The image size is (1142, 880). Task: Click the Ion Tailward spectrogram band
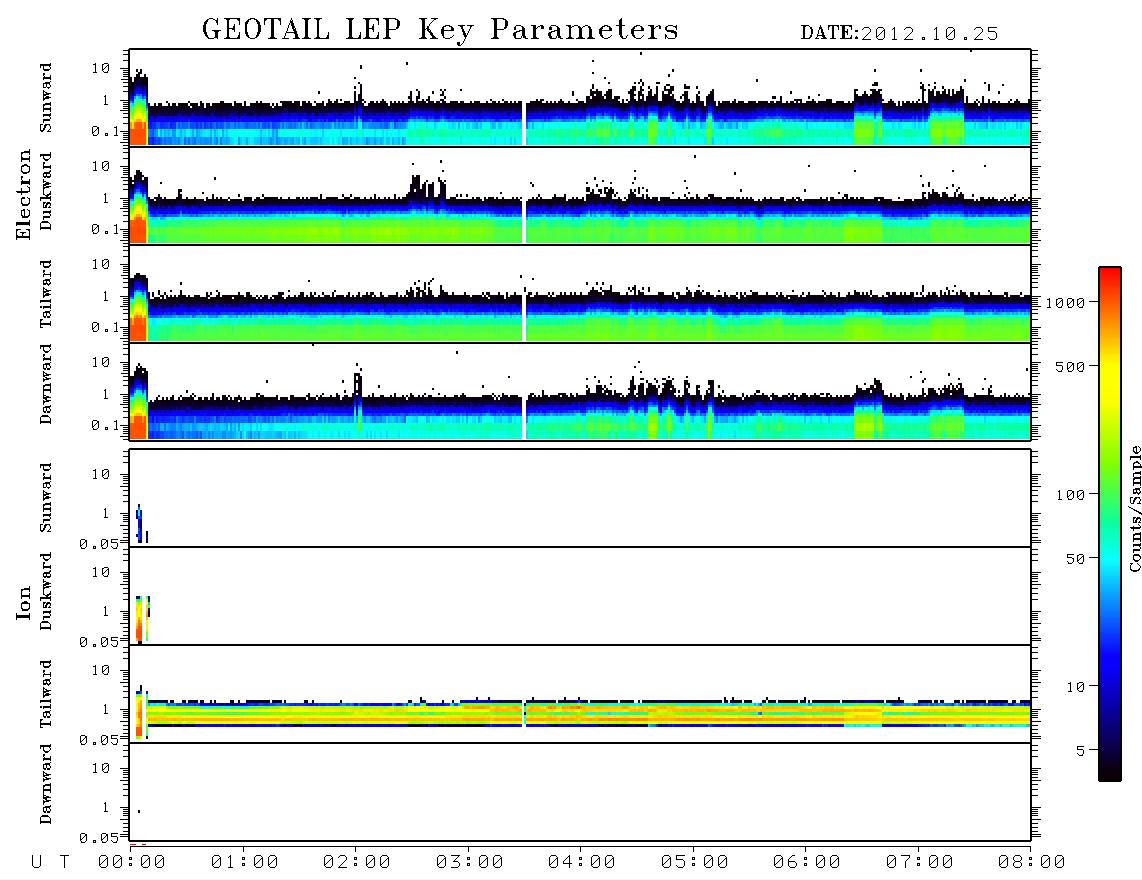(x=588, y=714)
